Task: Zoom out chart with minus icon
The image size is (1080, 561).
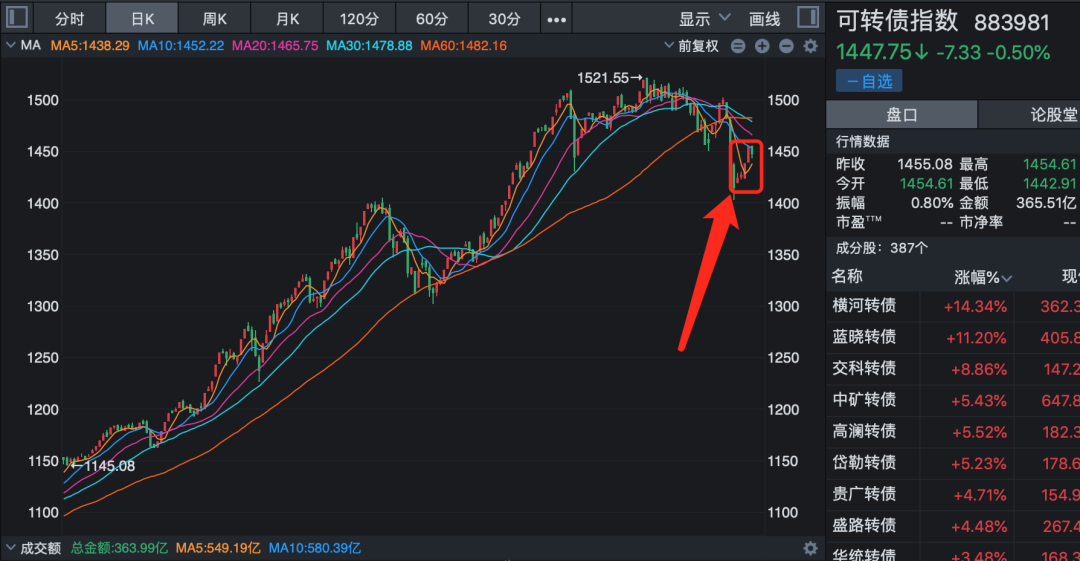Action: pos(786,46)
